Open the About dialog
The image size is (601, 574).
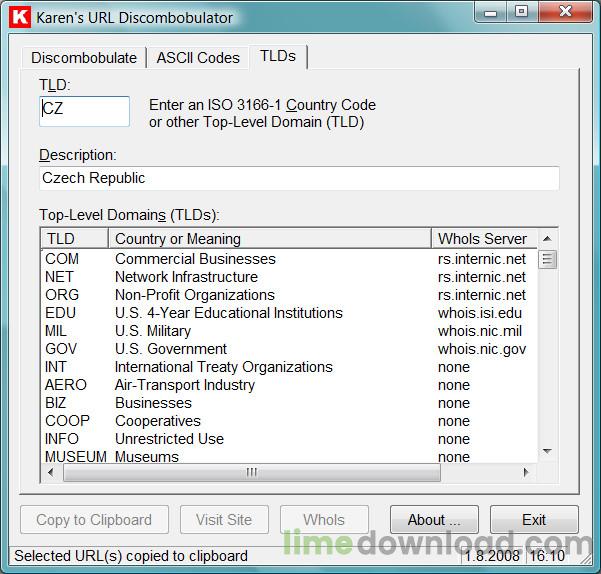coord(434,520)
